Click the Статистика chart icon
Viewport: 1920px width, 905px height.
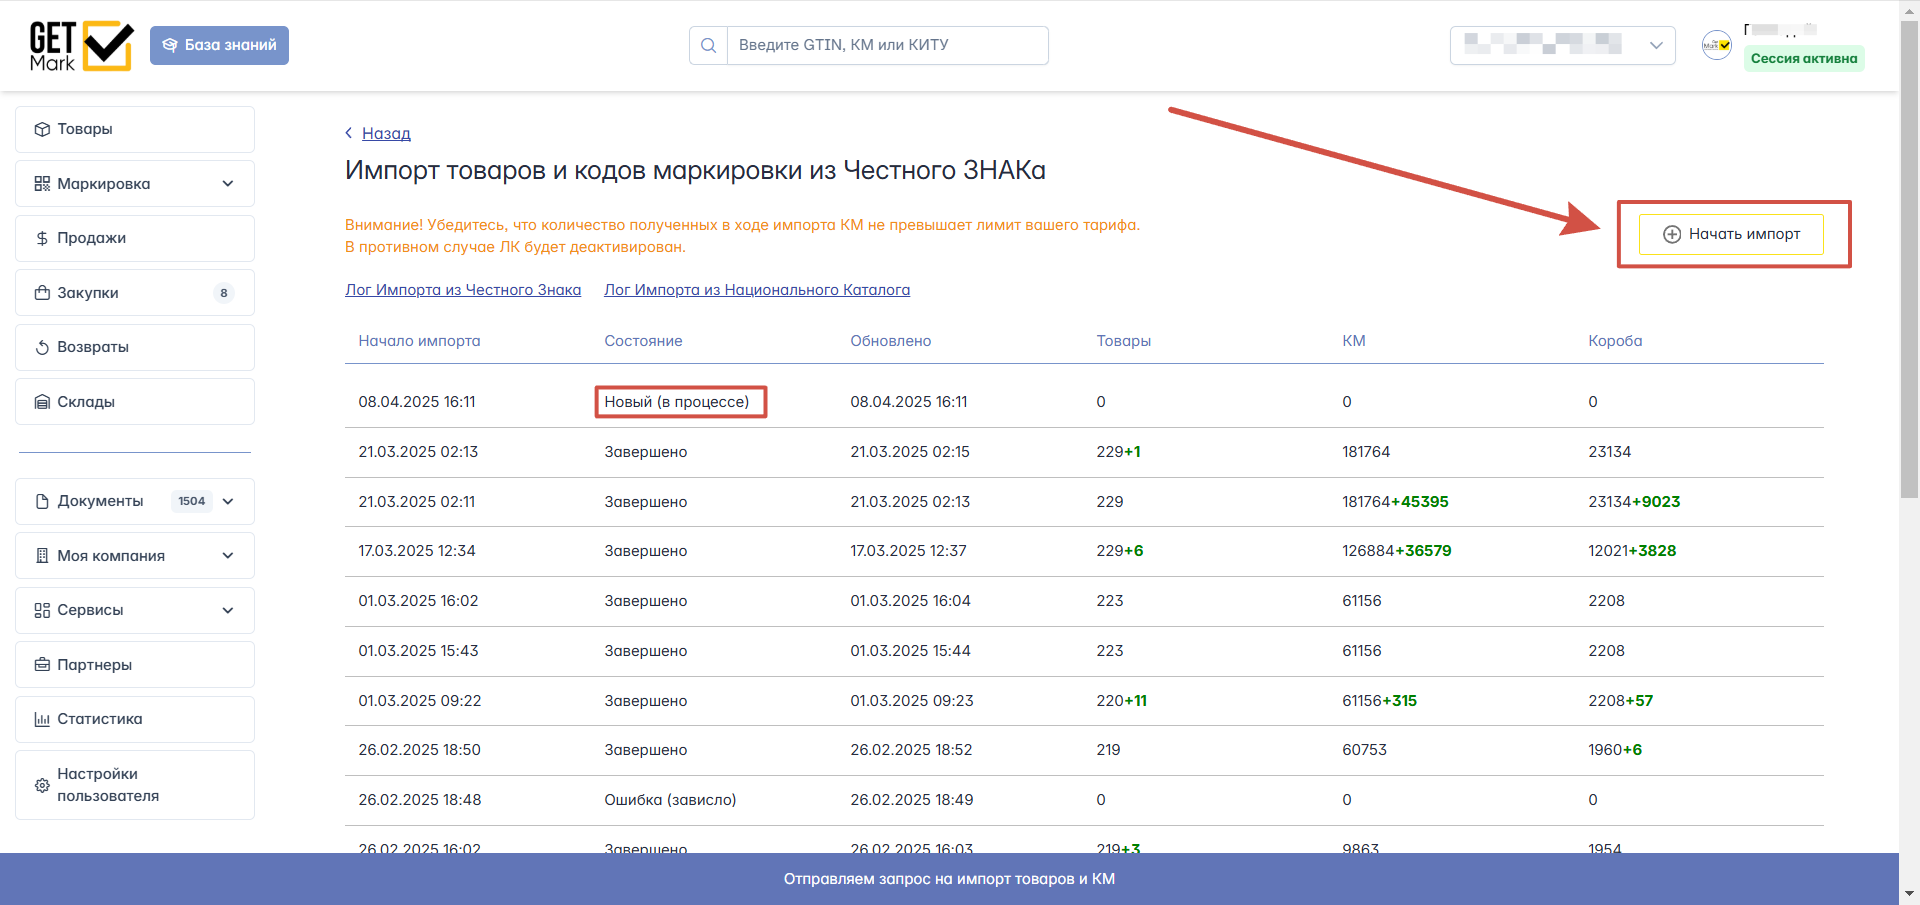(x=42, y=719)
